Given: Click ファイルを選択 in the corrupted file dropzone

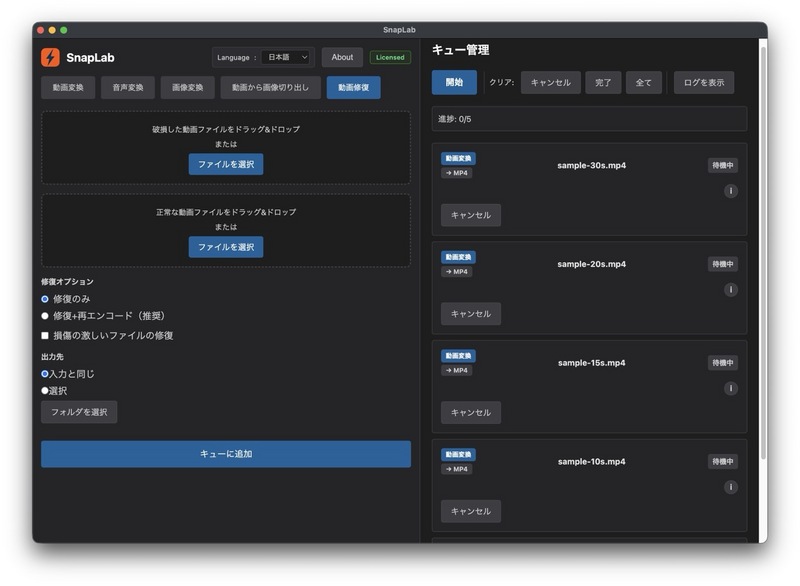Looking at the screenshot, I should pyautogui.click(x=226, y=164).
